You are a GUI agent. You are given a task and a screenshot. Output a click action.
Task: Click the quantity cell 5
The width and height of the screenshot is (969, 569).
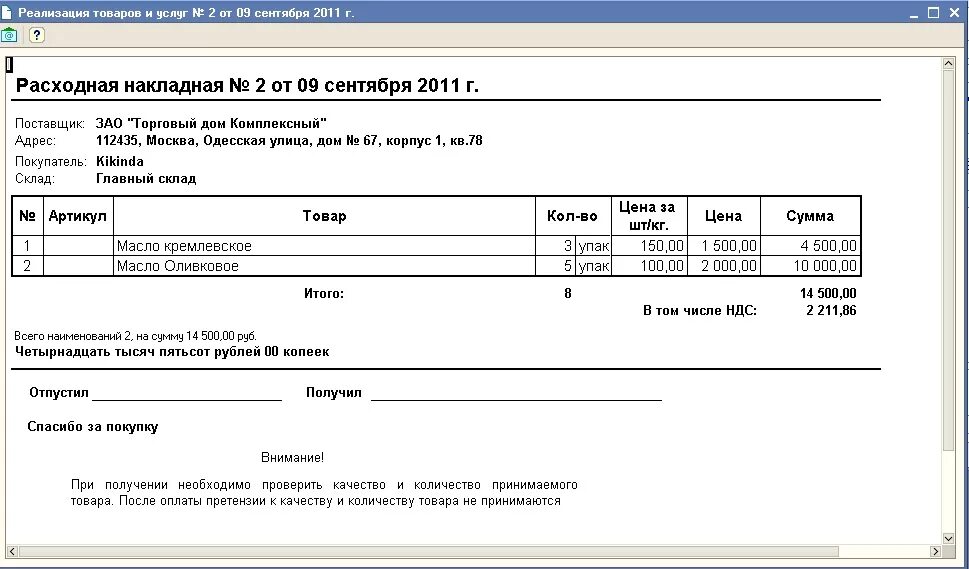(x=556, y=266)
